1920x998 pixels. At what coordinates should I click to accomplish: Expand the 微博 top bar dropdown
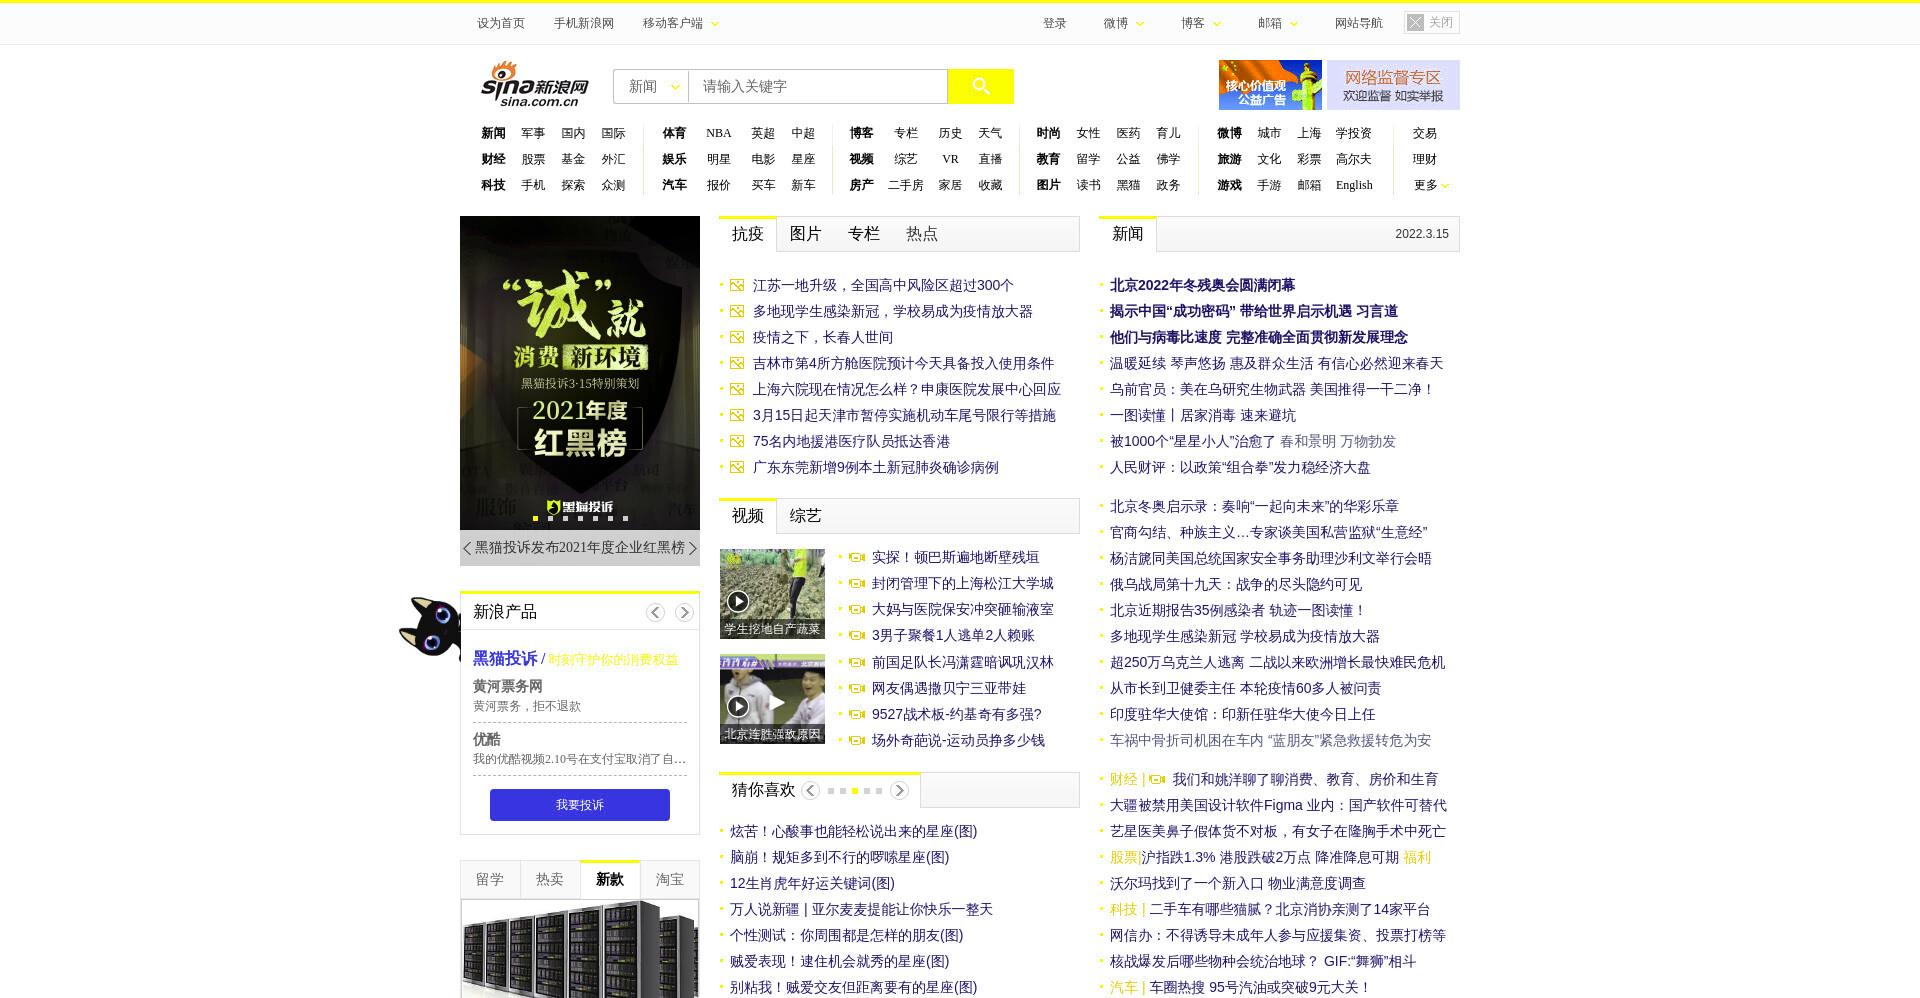[x=1124, y=23]
